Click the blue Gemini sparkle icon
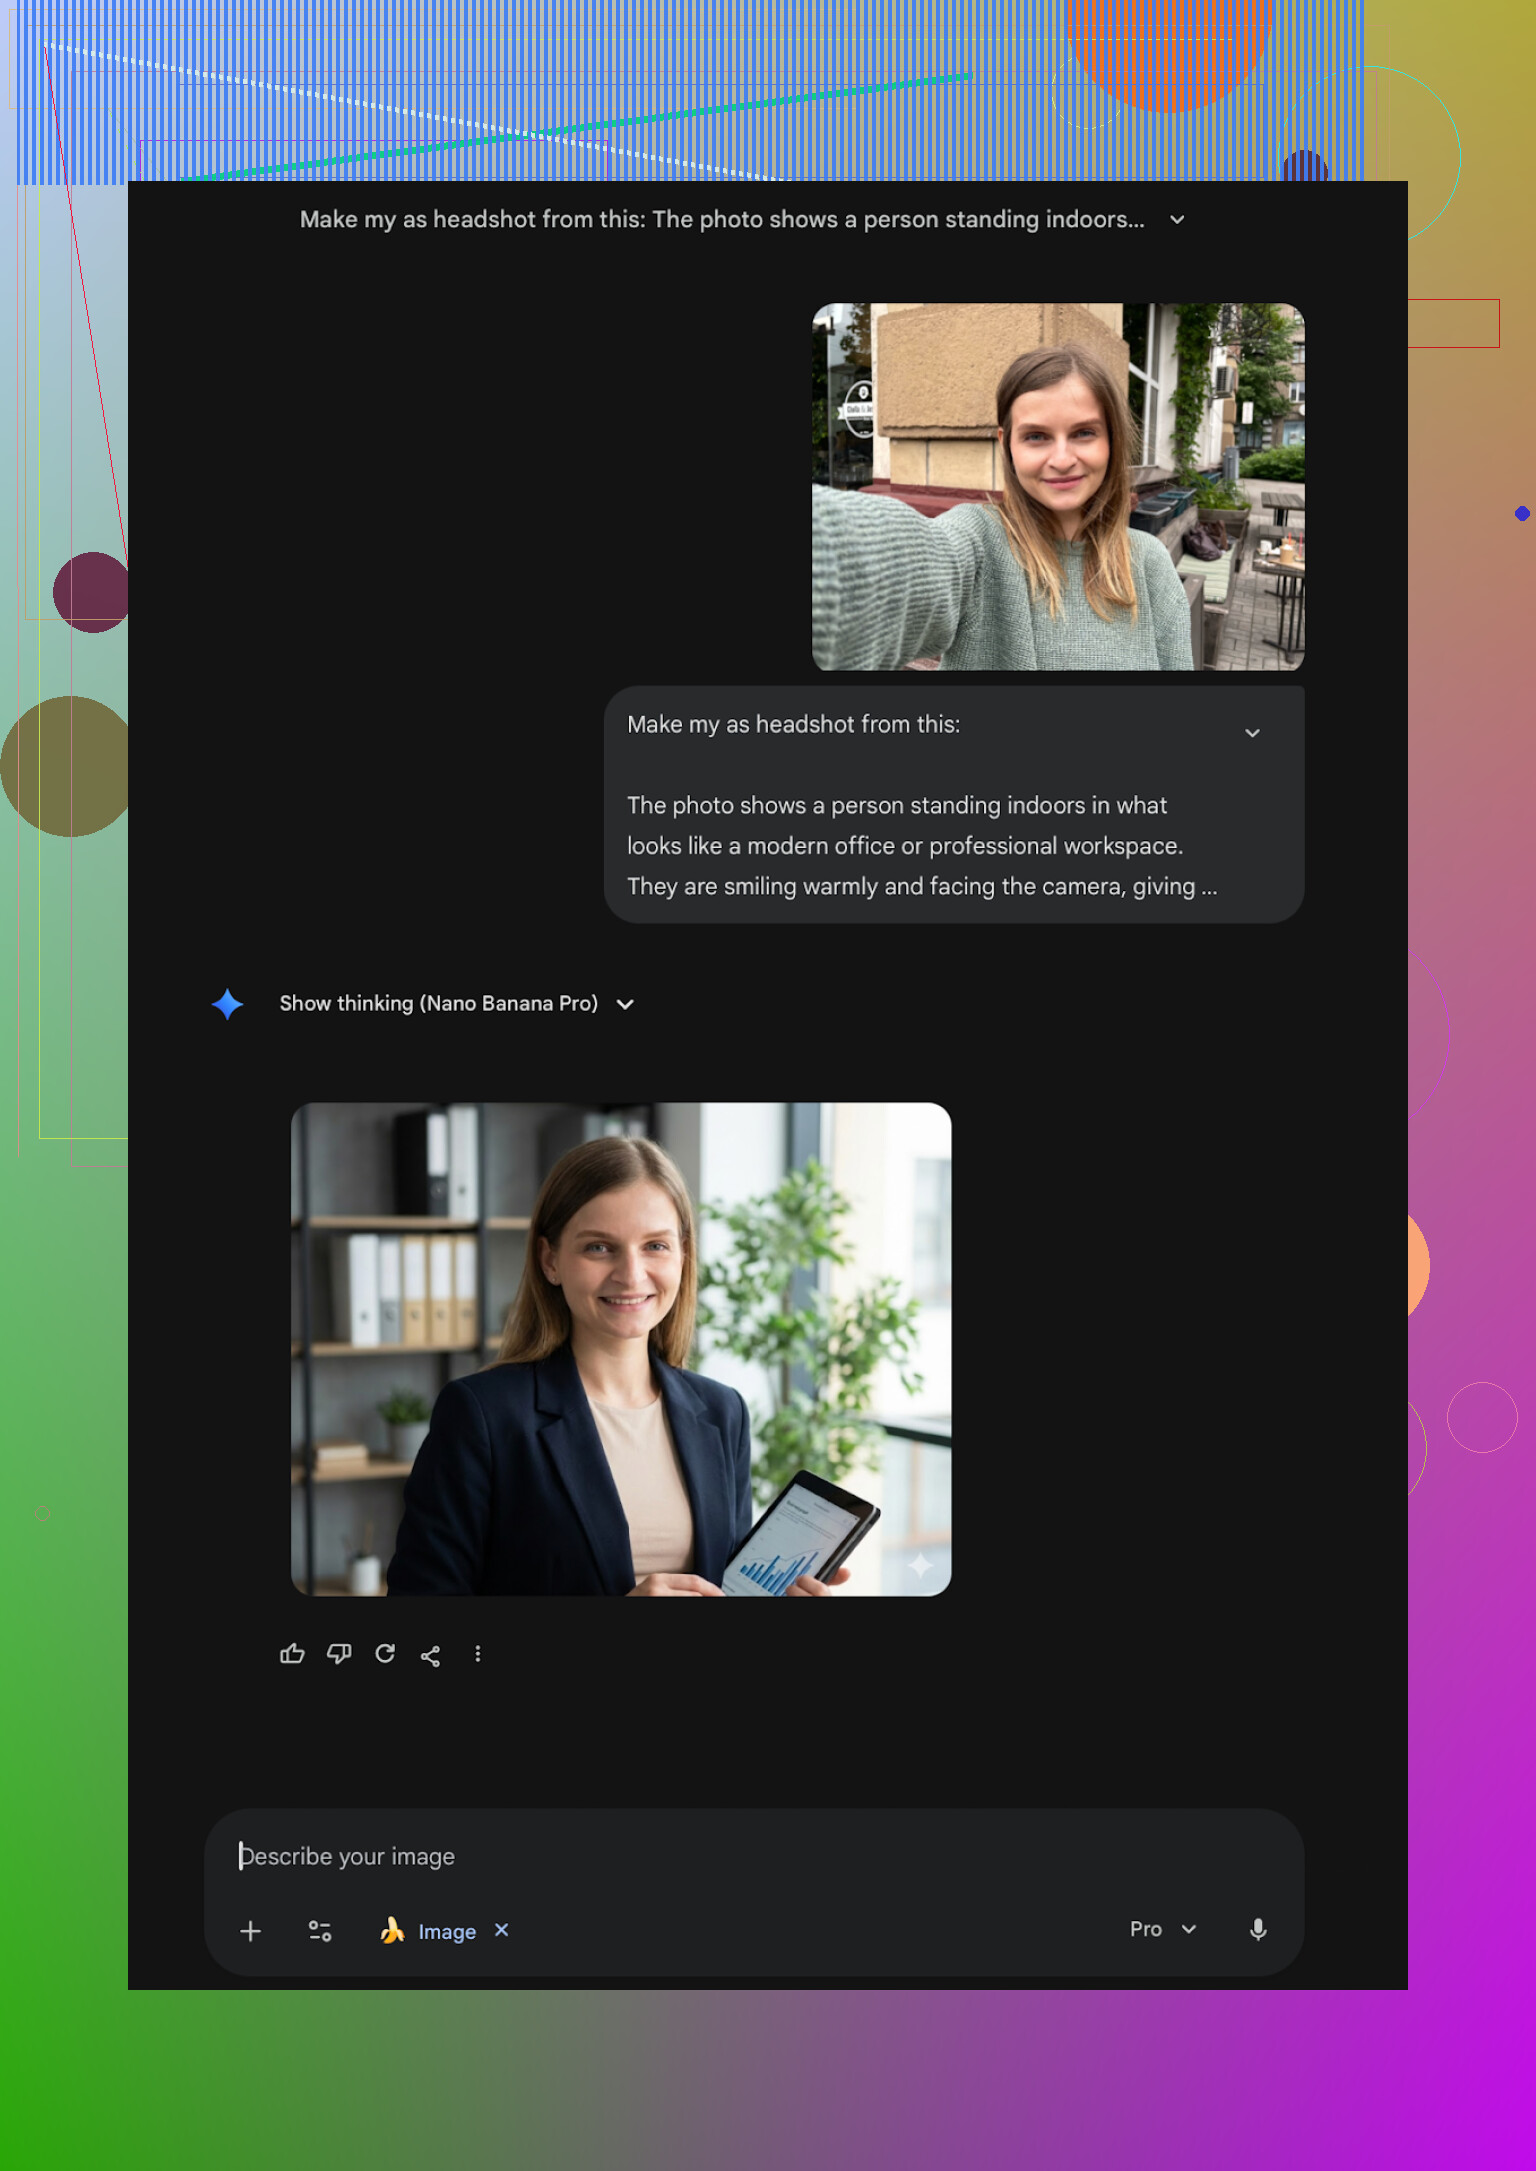The height and width of the screenshot is (2171, 1536). [x=228, y=1004]
